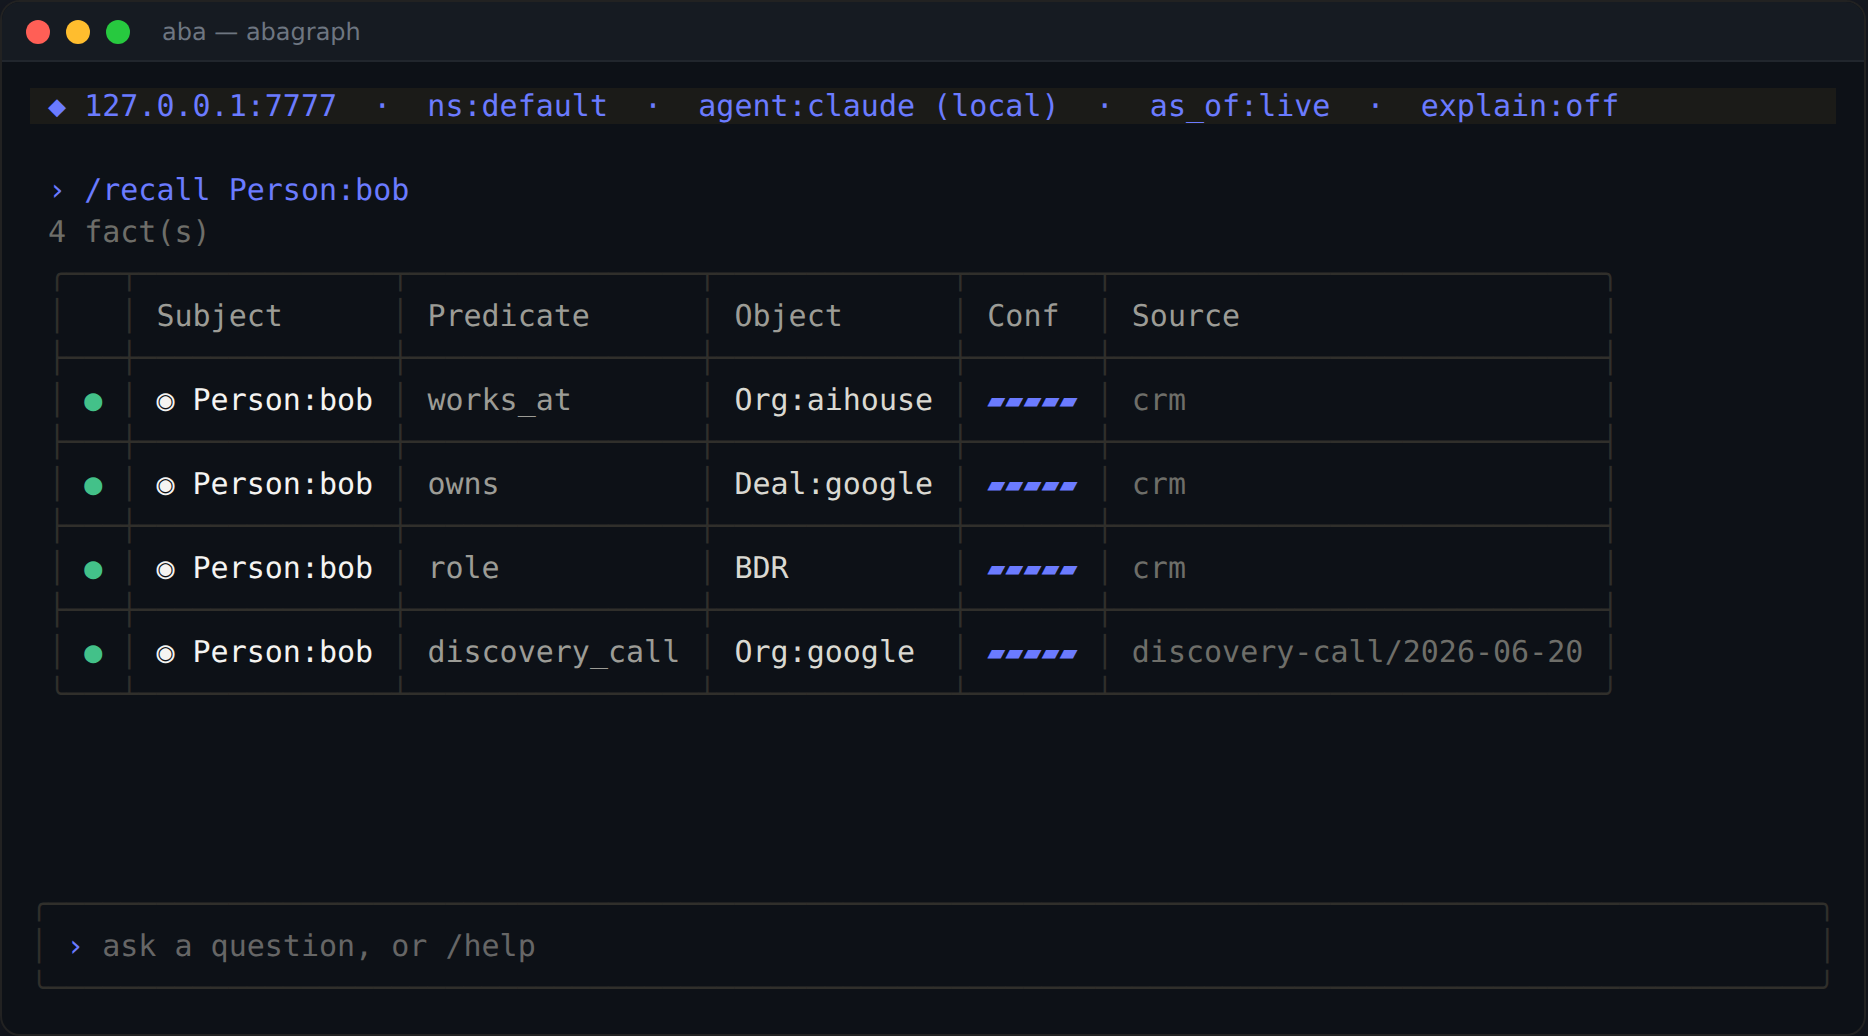Click the Subject column header

pyautogui.click(x=219, y=316)
